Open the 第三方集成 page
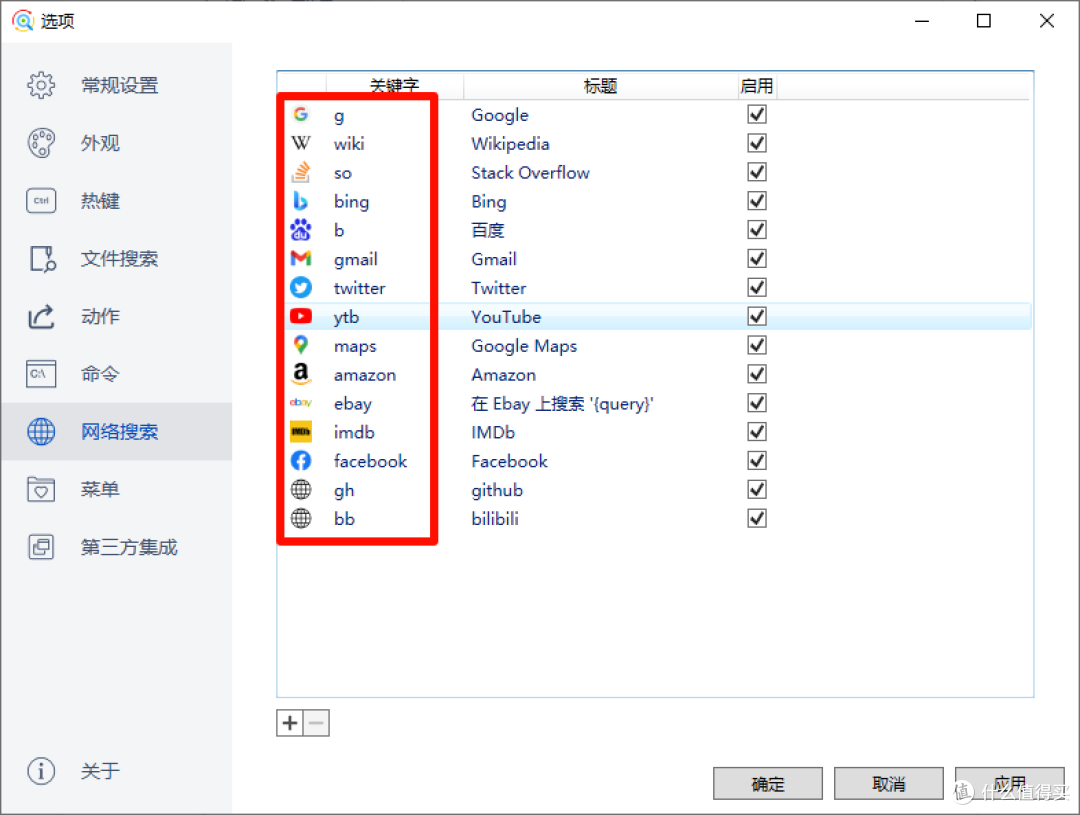The width and height of the screenshot is (1080, 815). click(x=117, y=547)
